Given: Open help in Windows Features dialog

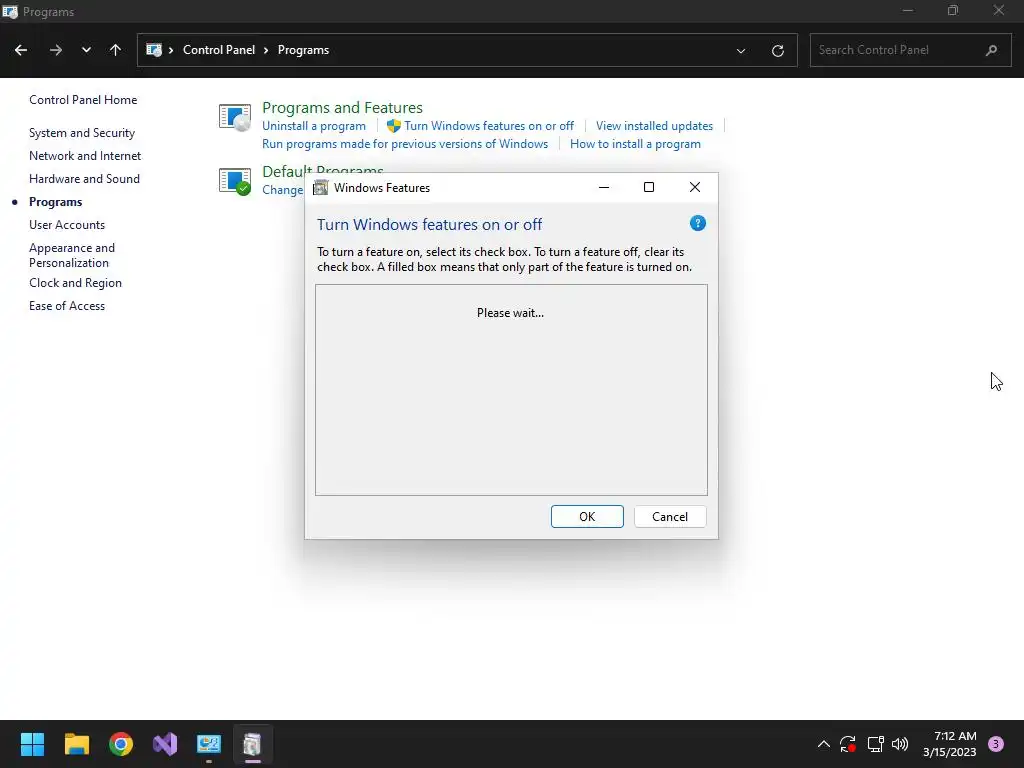Looking at the screenshot, I should coord(697,223).
